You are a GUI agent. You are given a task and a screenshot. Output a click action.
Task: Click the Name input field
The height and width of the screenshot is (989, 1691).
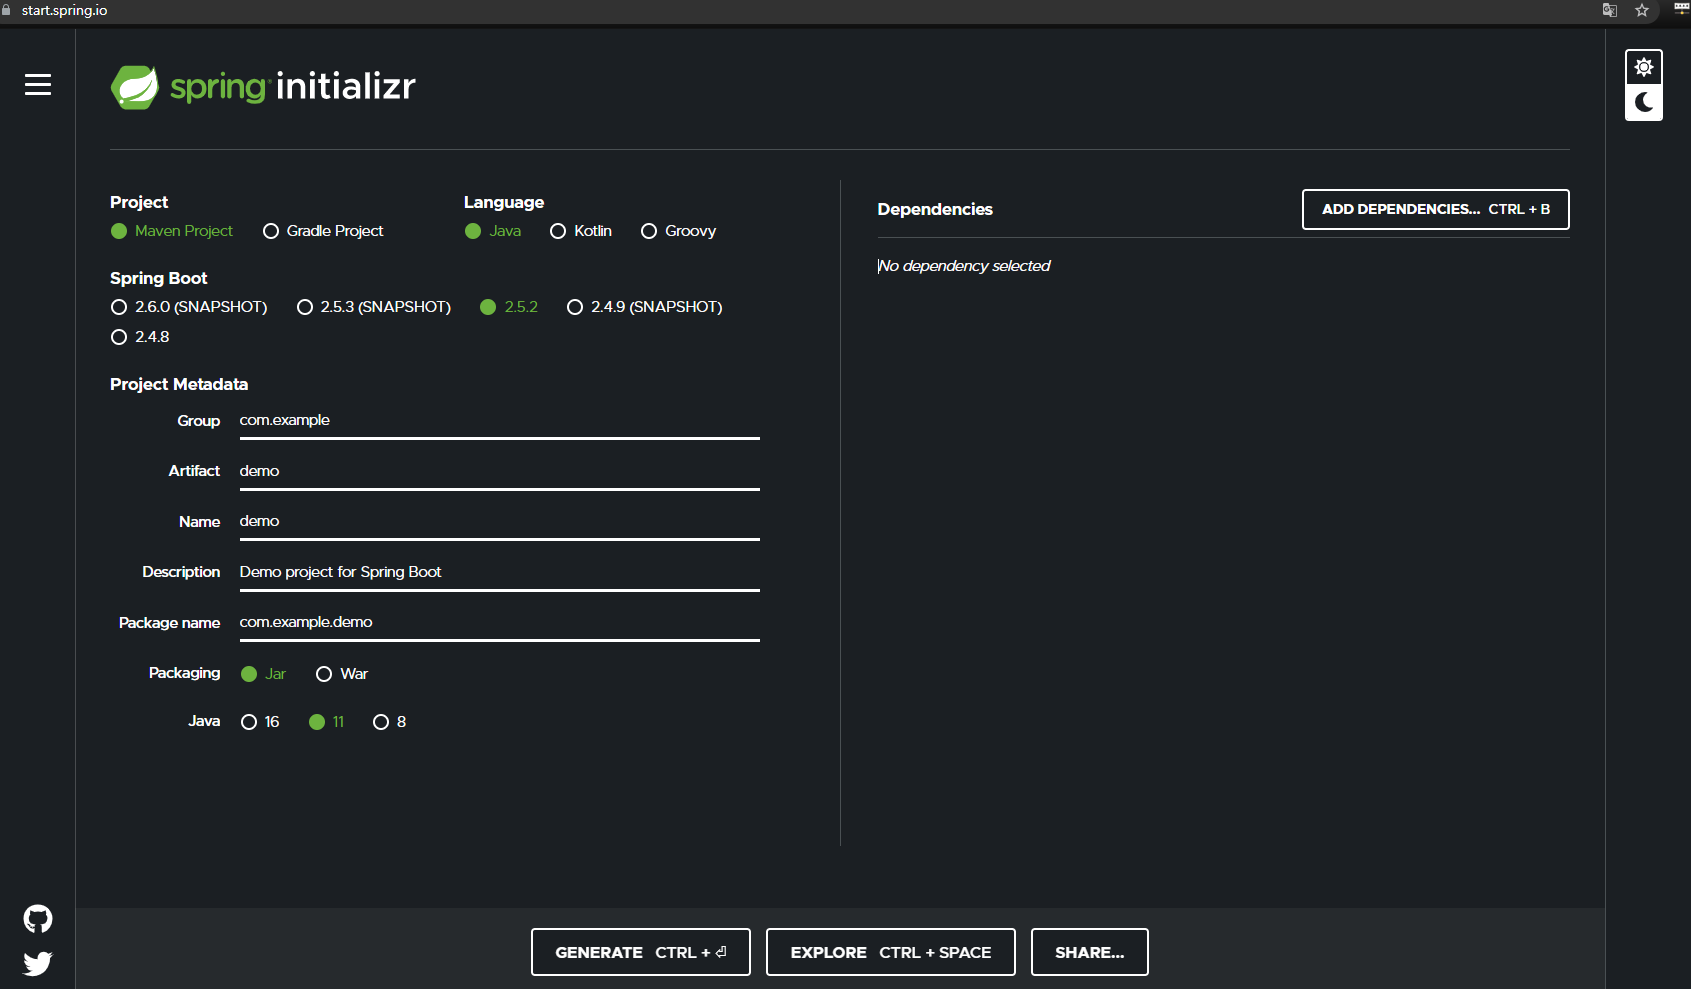500,522
